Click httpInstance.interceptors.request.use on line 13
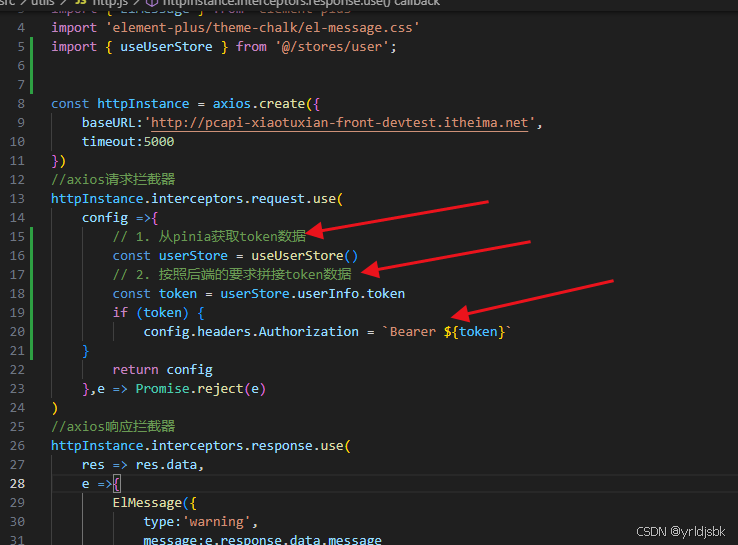 [193, 199]
